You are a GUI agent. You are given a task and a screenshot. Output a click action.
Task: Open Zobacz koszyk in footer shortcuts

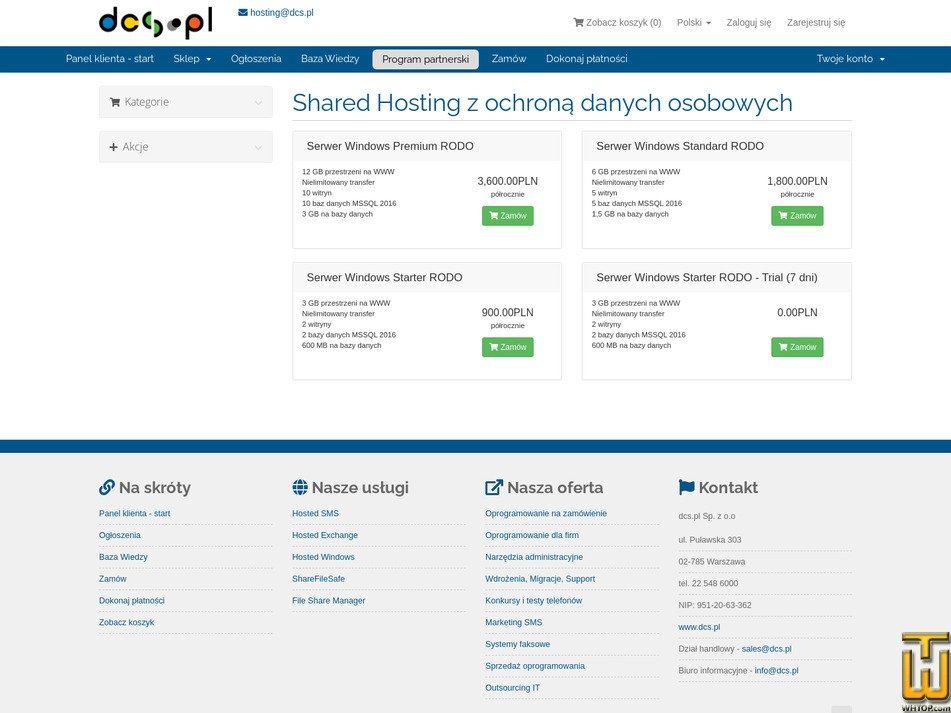(x=127, y=623)
